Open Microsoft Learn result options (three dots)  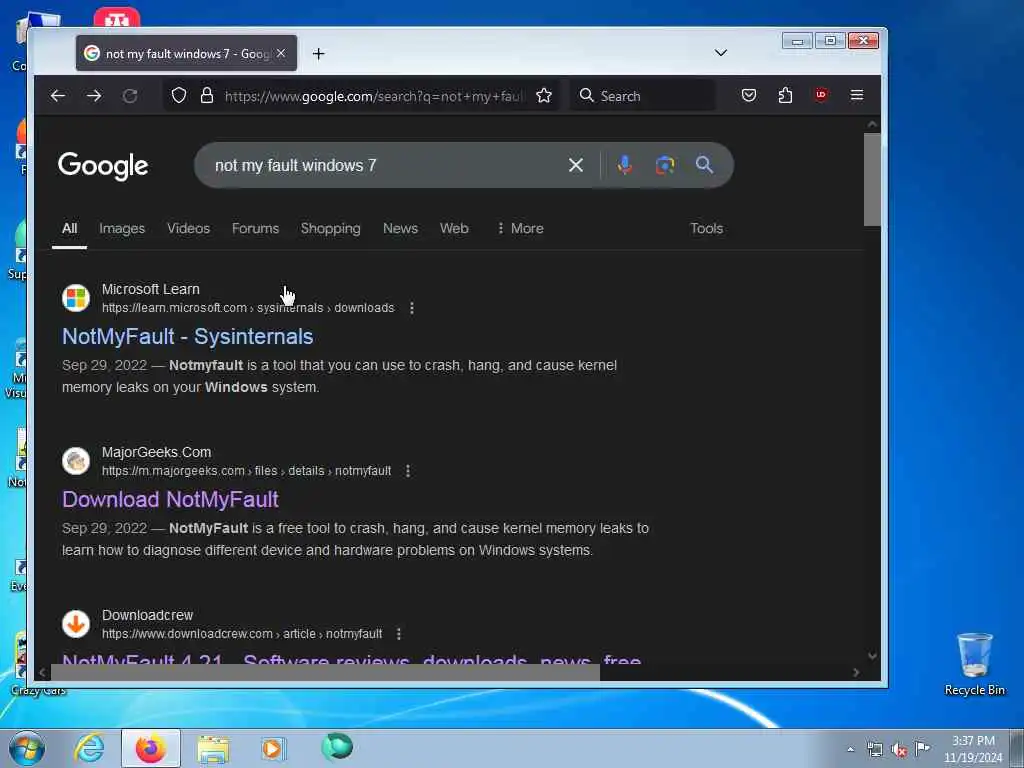411,308
